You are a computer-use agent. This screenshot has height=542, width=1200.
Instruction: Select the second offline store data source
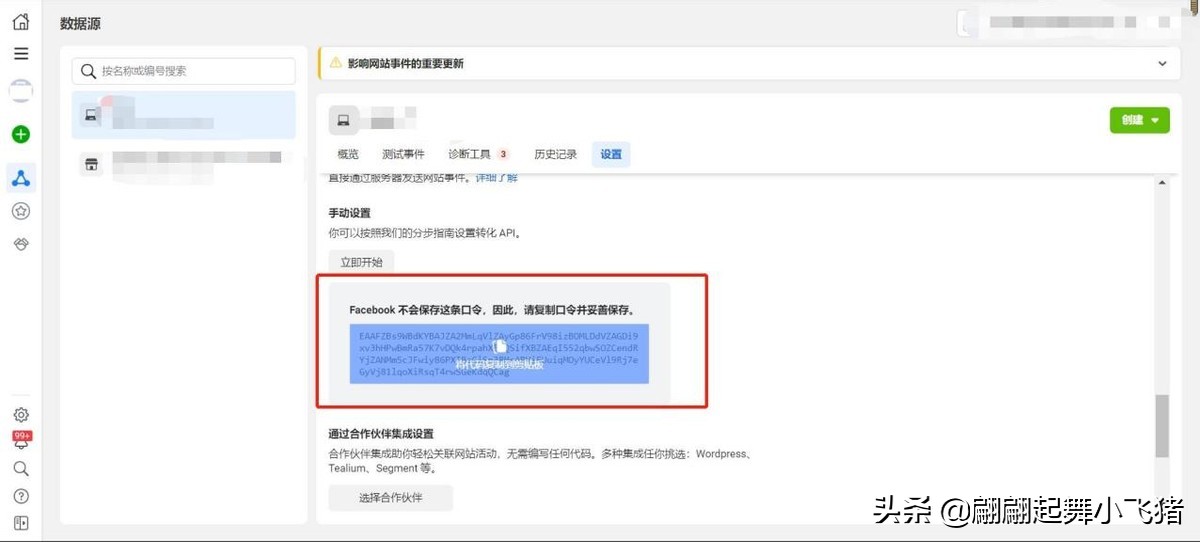point(184,165)
